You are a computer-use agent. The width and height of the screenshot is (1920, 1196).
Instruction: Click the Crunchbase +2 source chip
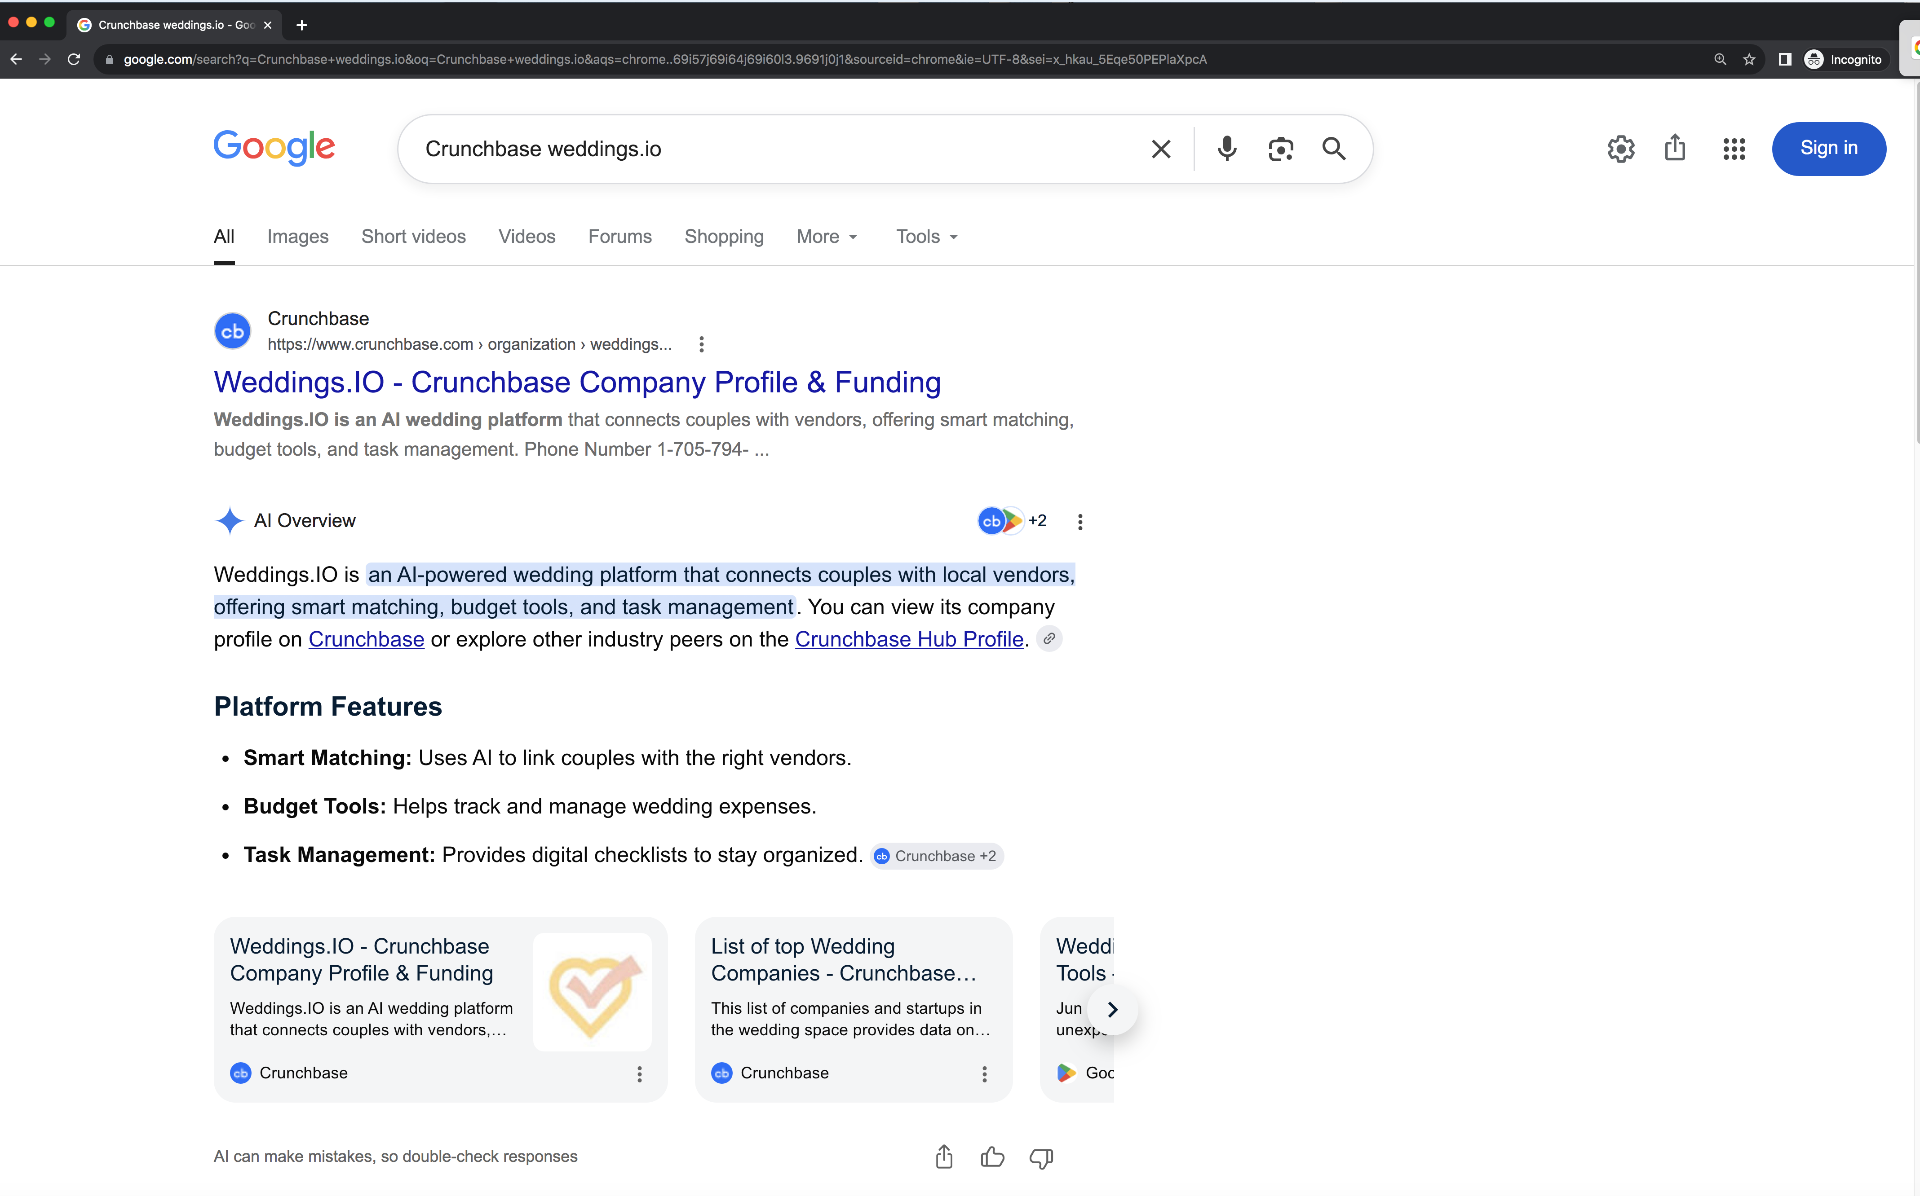[936, 856]
